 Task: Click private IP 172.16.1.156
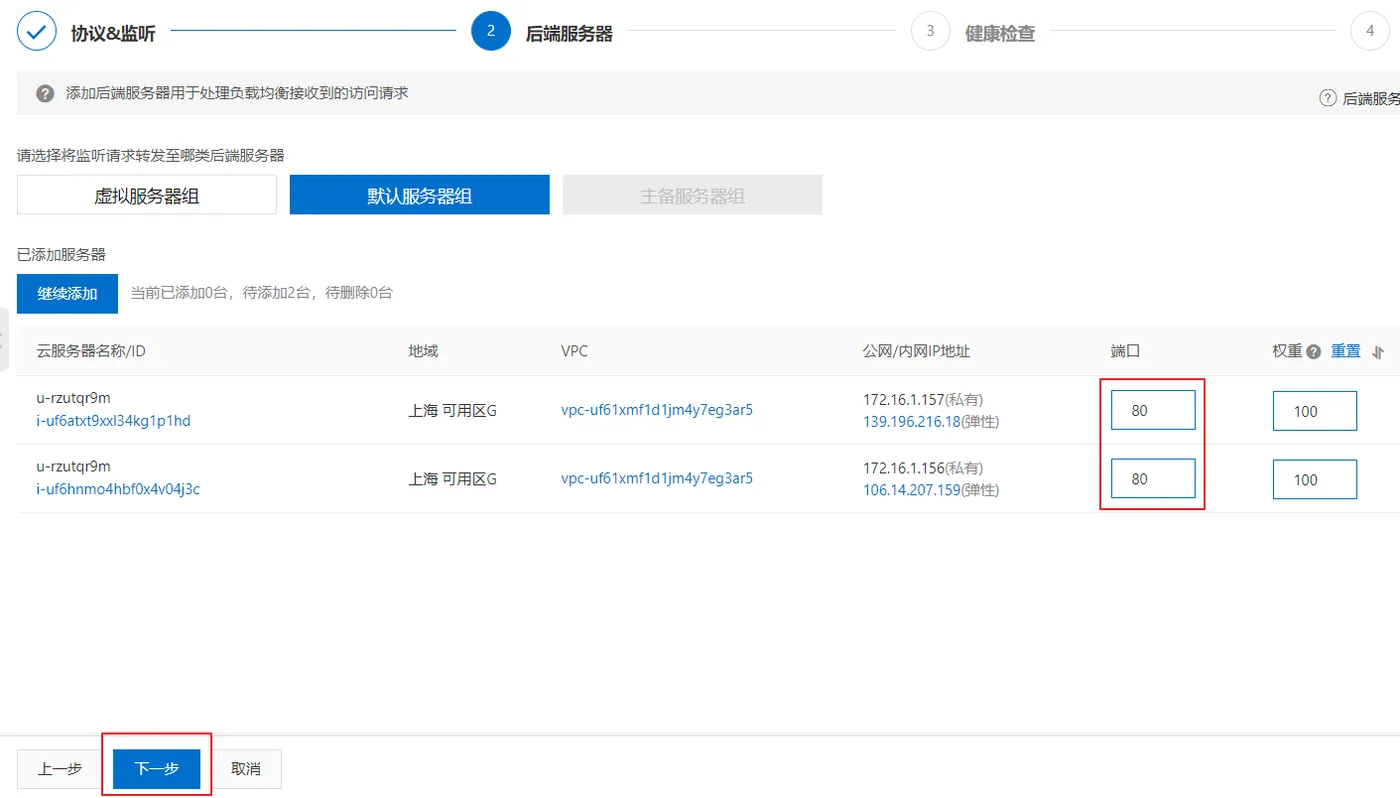tap(904, 468)
